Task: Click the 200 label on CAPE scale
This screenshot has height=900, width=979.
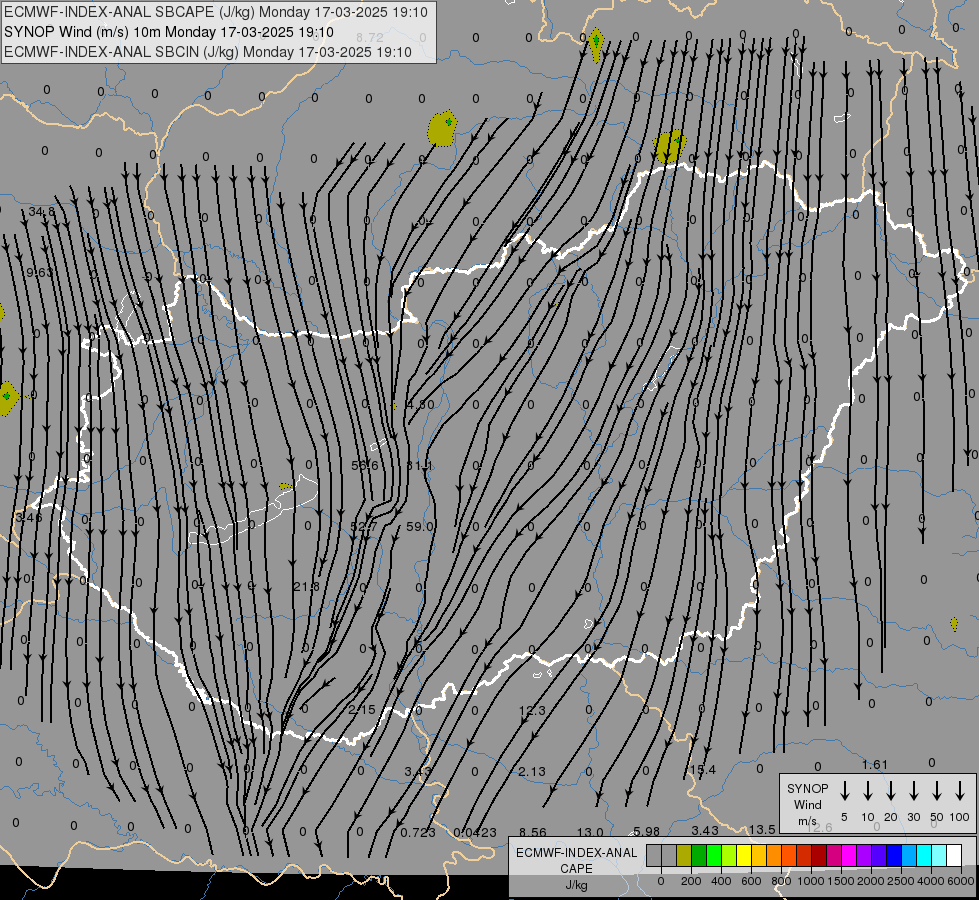Action: (691, 881)
